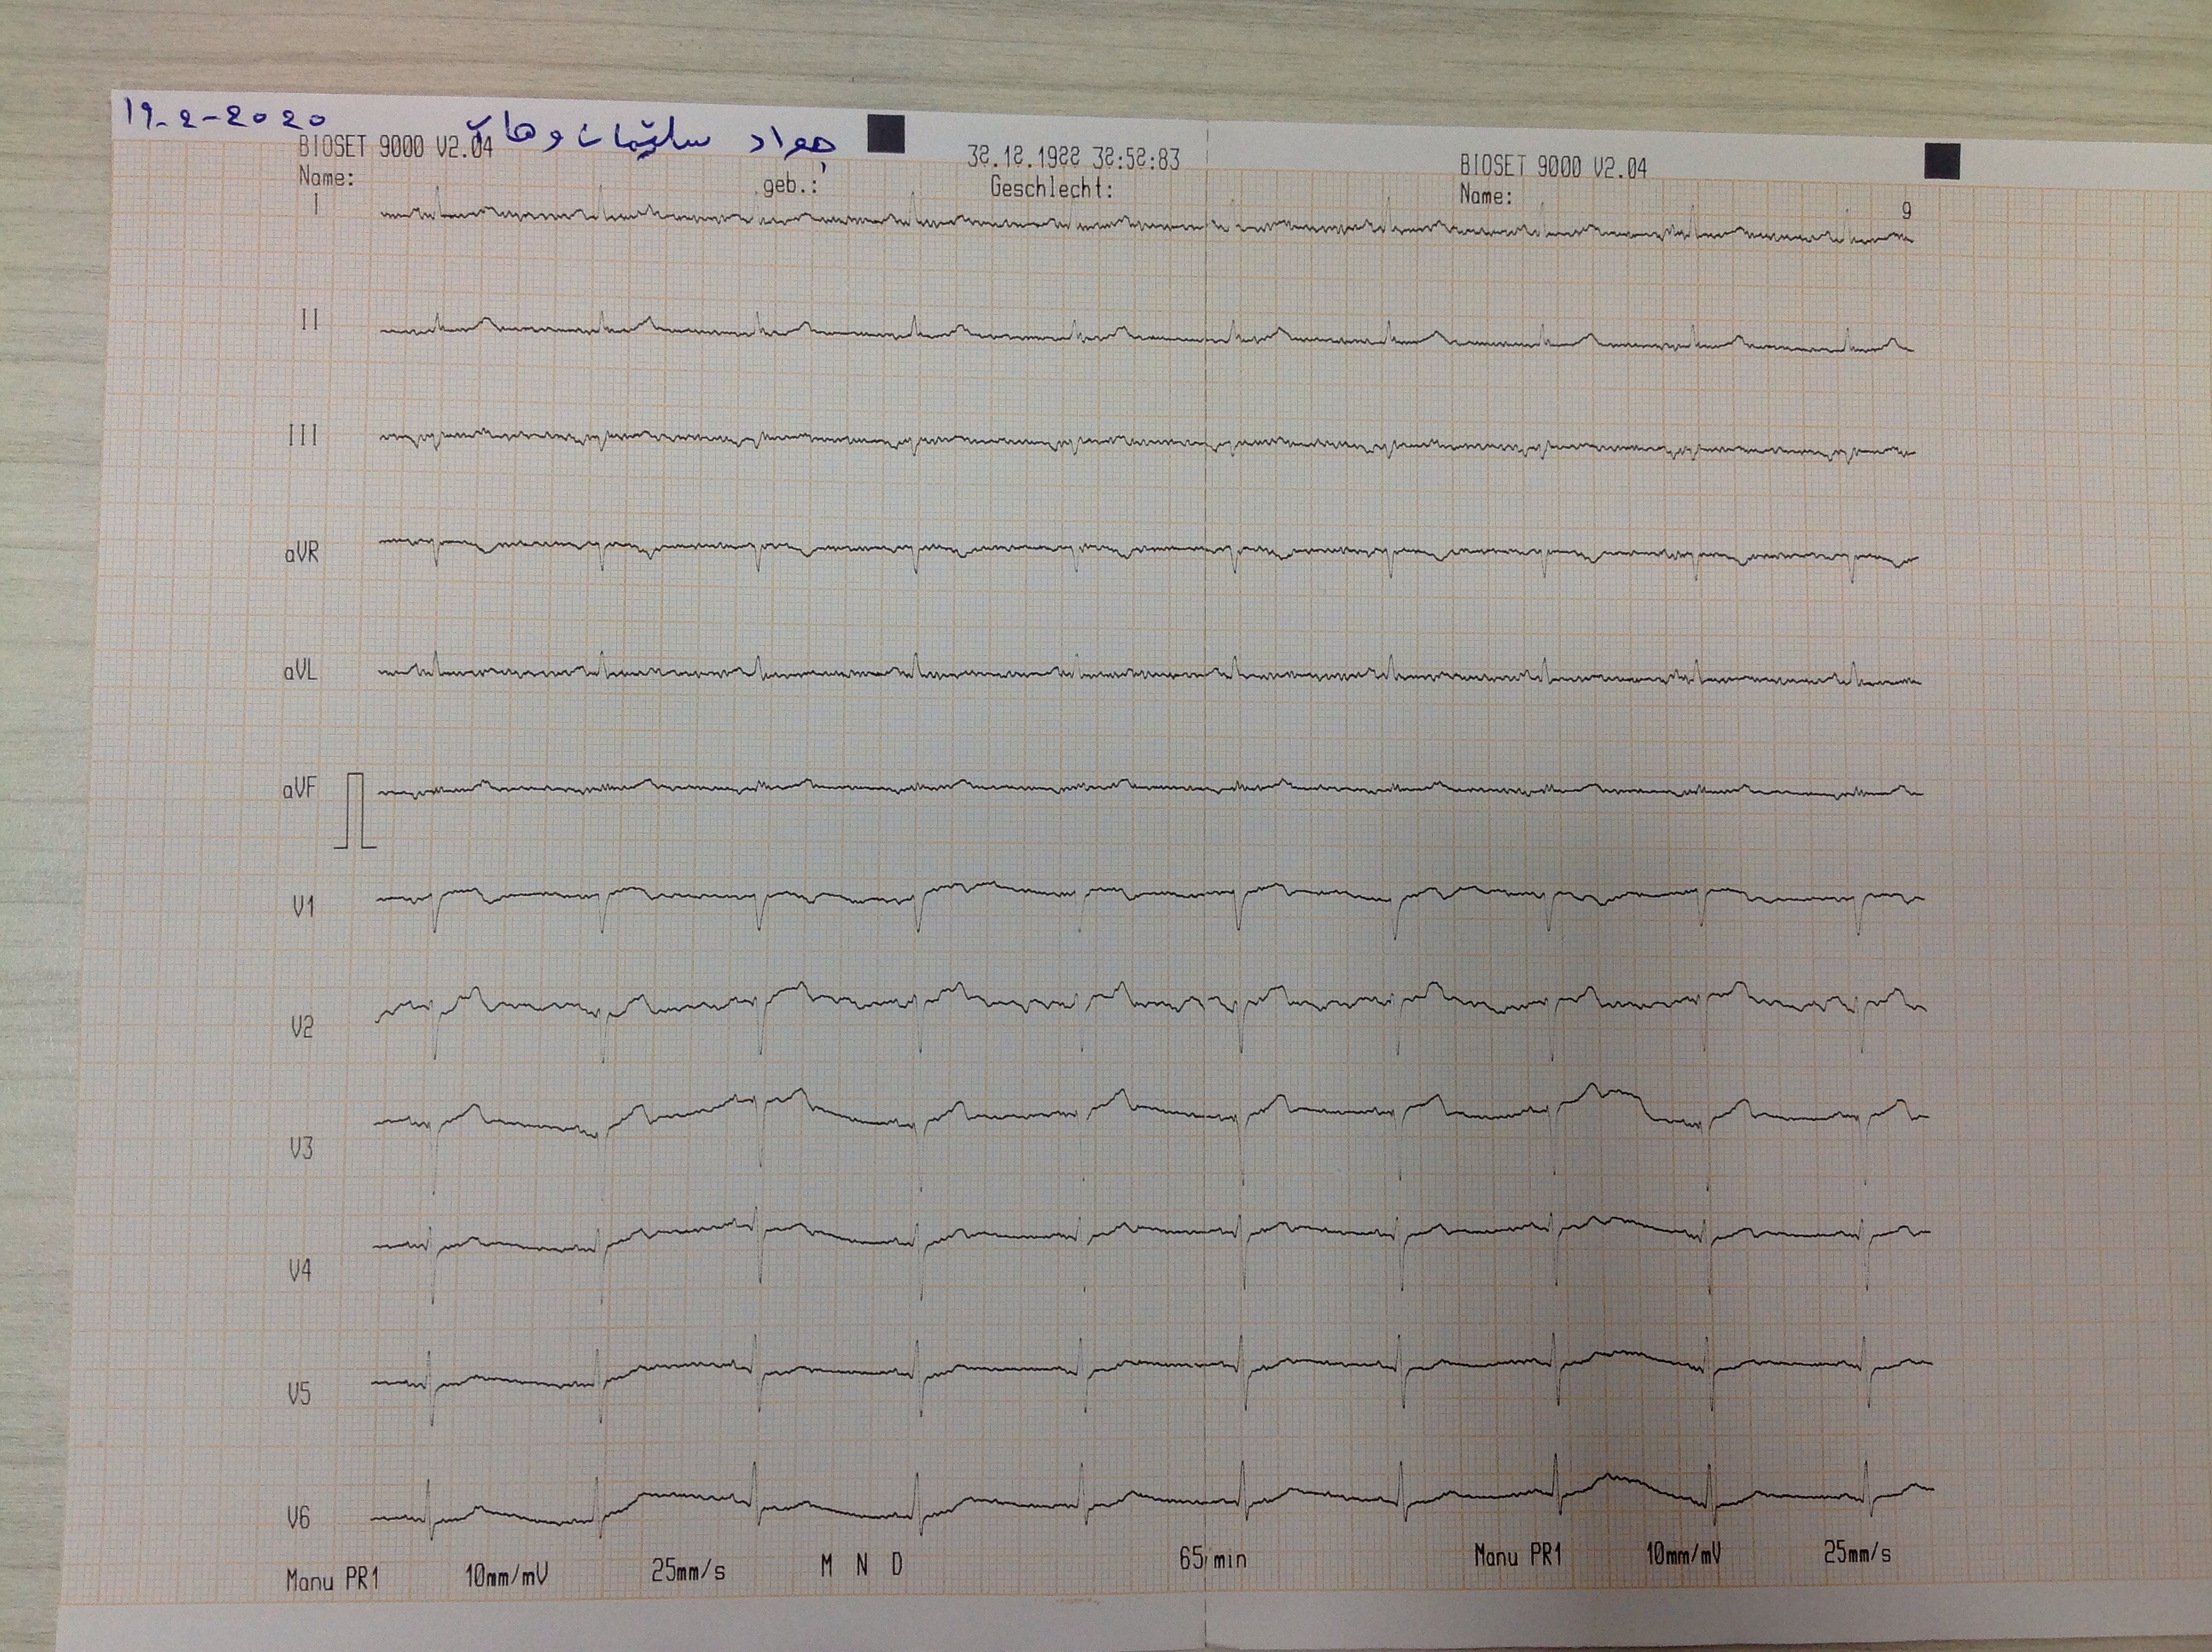Image resolution: width=2212 pixels, height=1652 pixels.
Task: Click the aVF lead label
Action: click(x=299, y=789)
